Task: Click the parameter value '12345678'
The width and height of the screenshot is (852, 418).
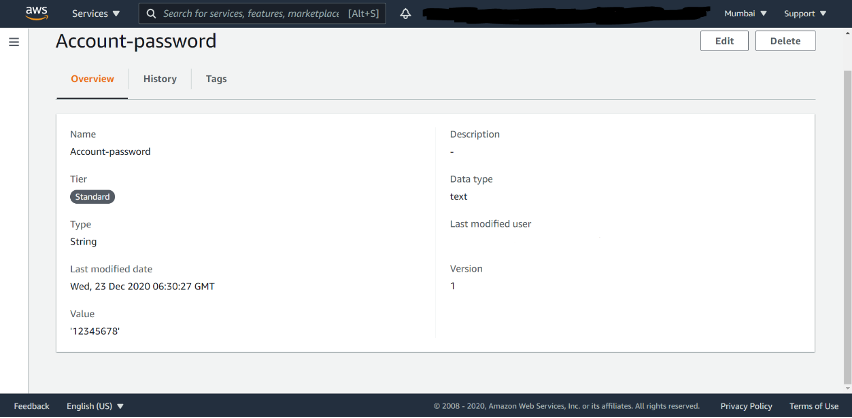Action: (95, 331)
